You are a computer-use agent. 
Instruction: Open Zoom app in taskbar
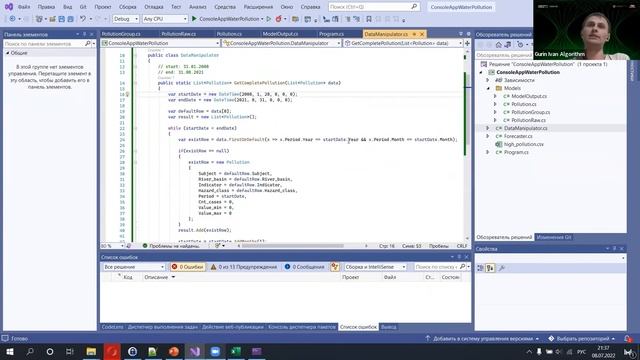coord(215,351)
